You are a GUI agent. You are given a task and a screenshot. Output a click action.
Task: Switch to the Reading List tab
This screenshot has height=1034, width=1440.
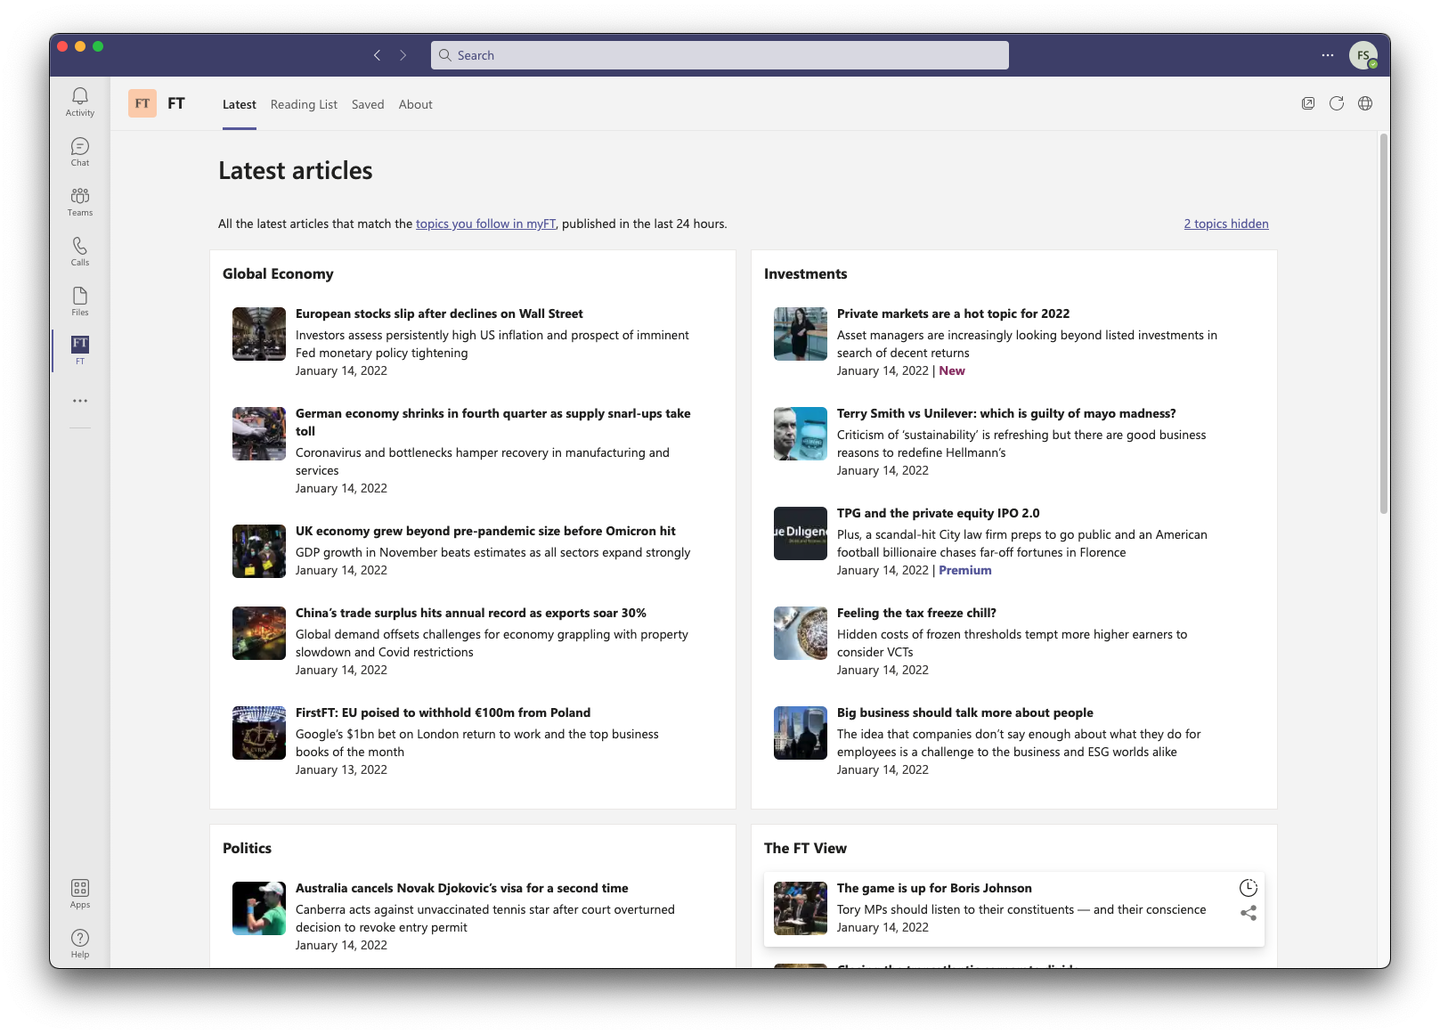[303, 105]
